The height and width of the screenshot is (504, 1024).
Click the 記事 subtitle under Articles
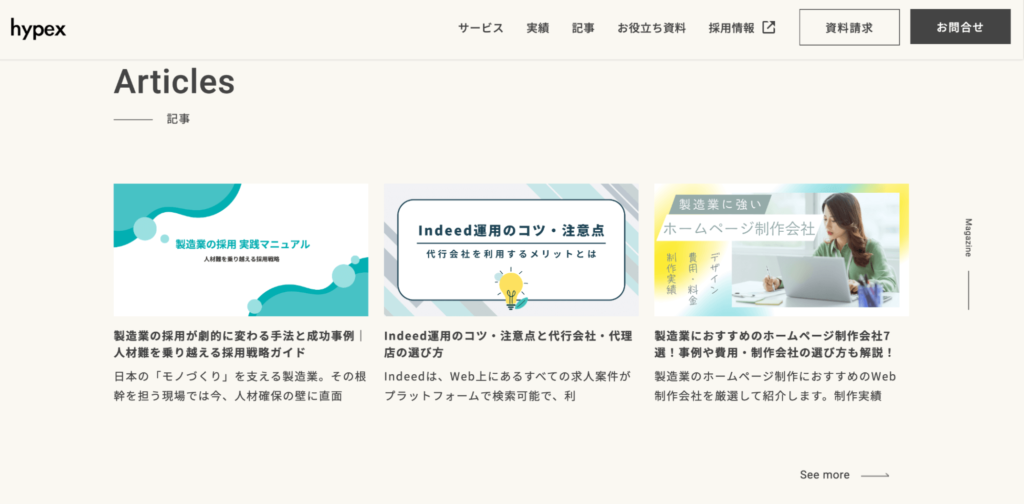click(x=178, y=119)
